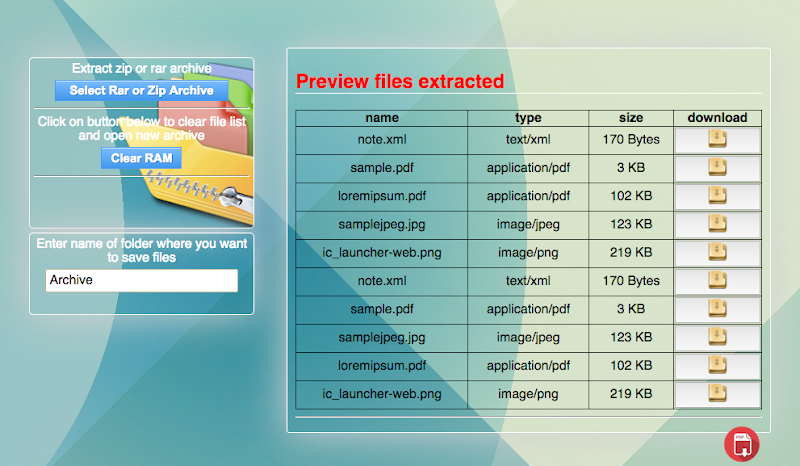The height and width of the screenshot is (466, 800).
Task: Click Select Rar or Zip Archive button
Action: (141, 90)
